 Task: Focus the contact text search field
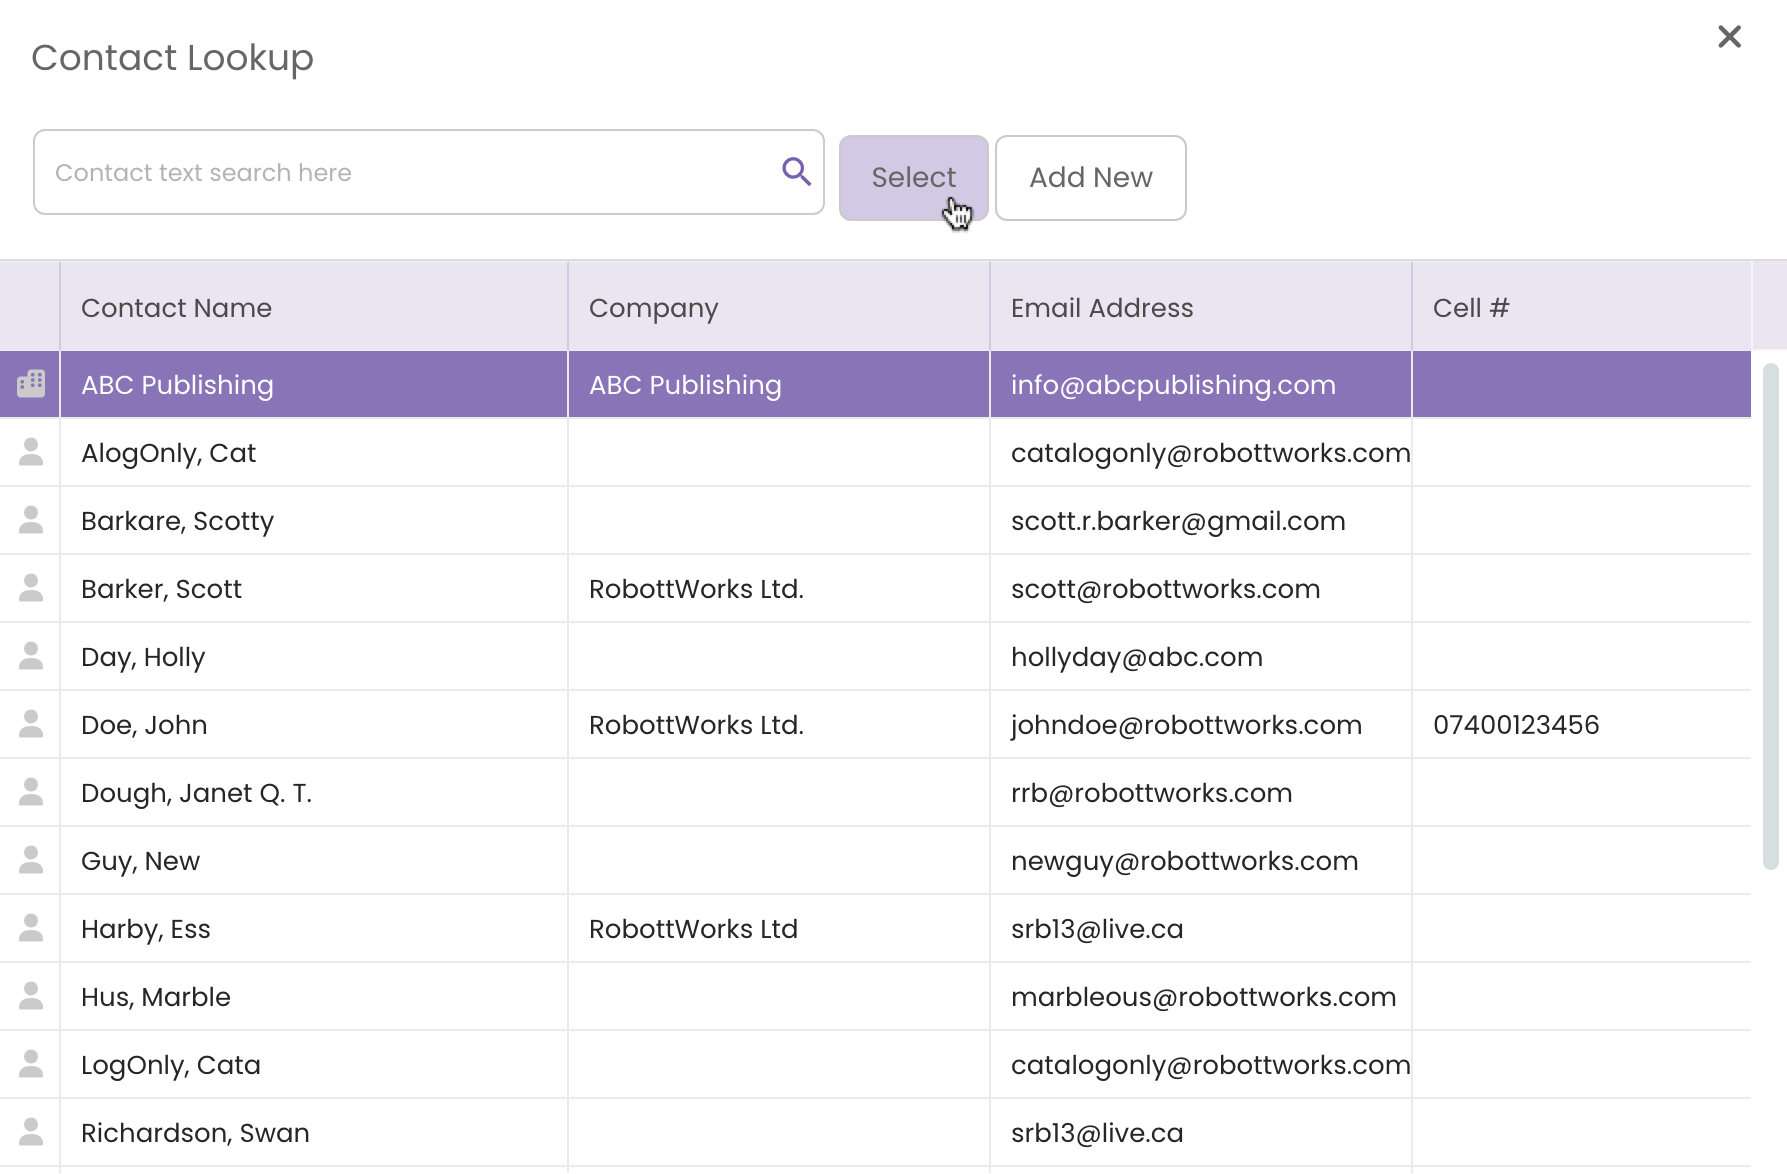point(429,172)
